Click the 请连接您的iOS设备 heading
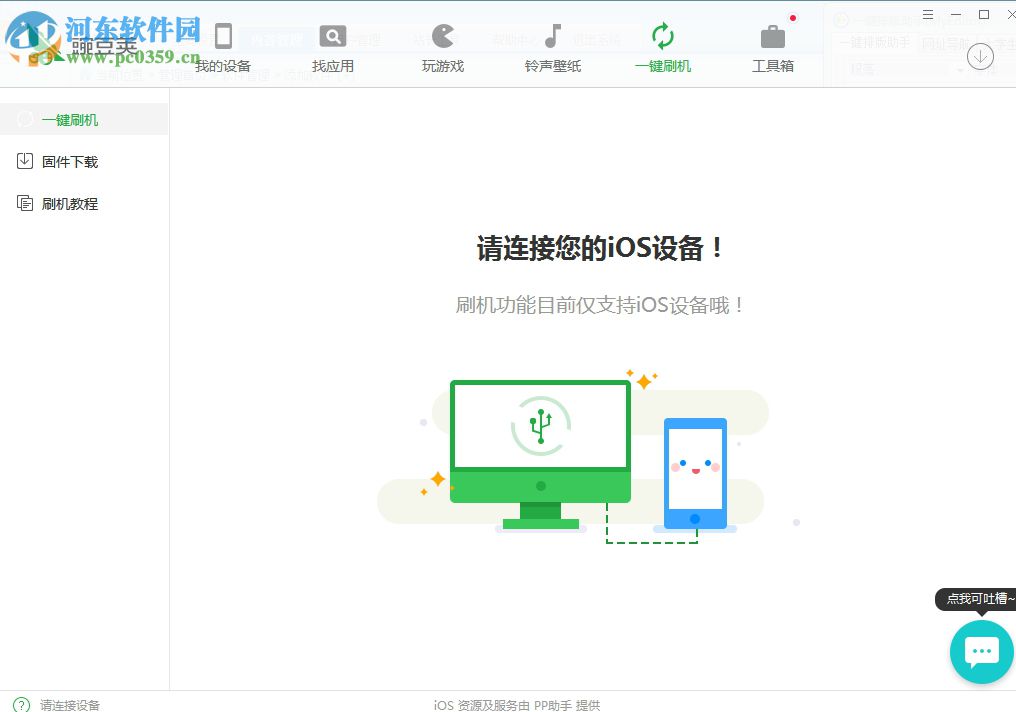 600,248
